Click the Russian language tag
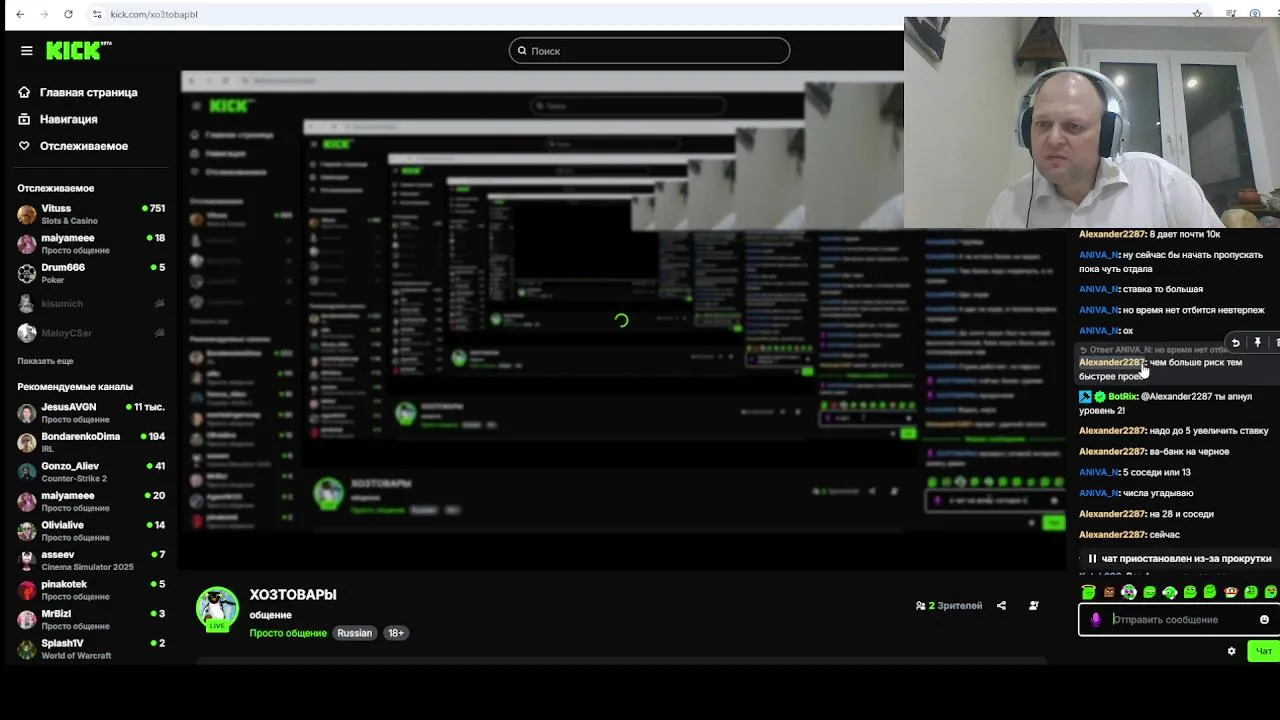Viewport: 1280px width, 720px height. [x=354, y=633]
